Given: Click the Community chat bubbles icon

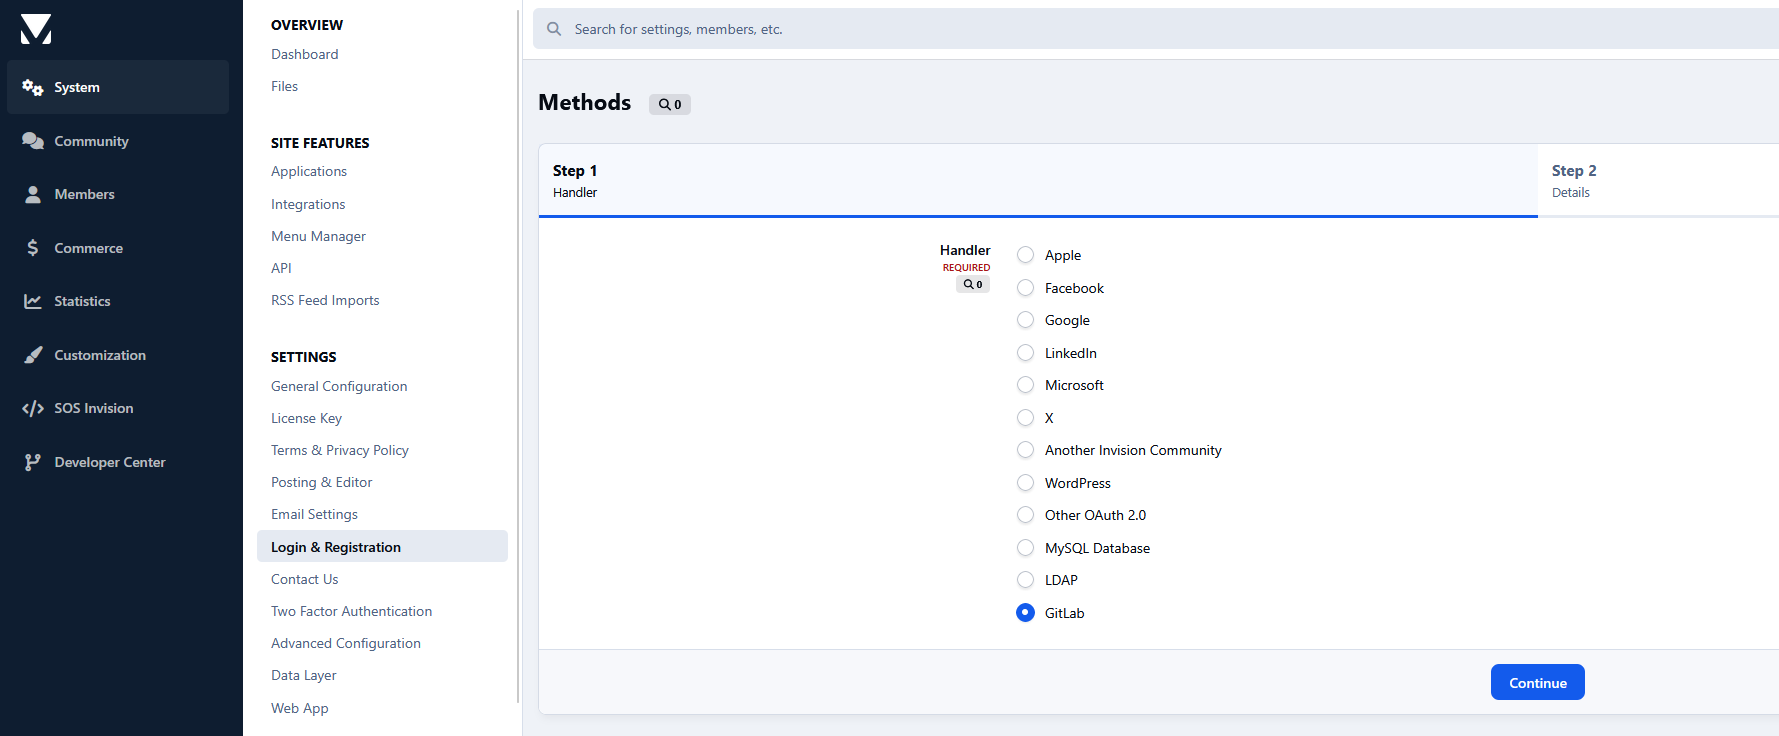Looking at the screenshot, I should pyautogui.click(x=33, y=141).
